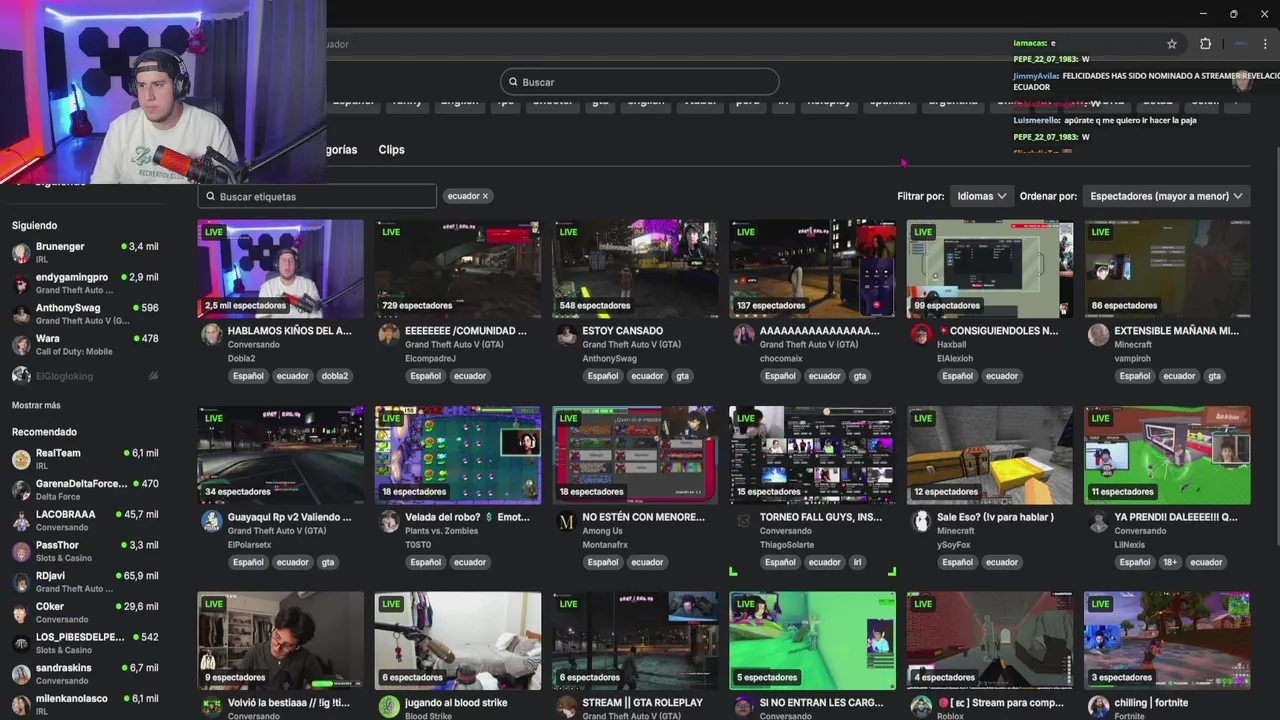Open the Volvió la bestiaaa stream title

(x=289, y=702)
